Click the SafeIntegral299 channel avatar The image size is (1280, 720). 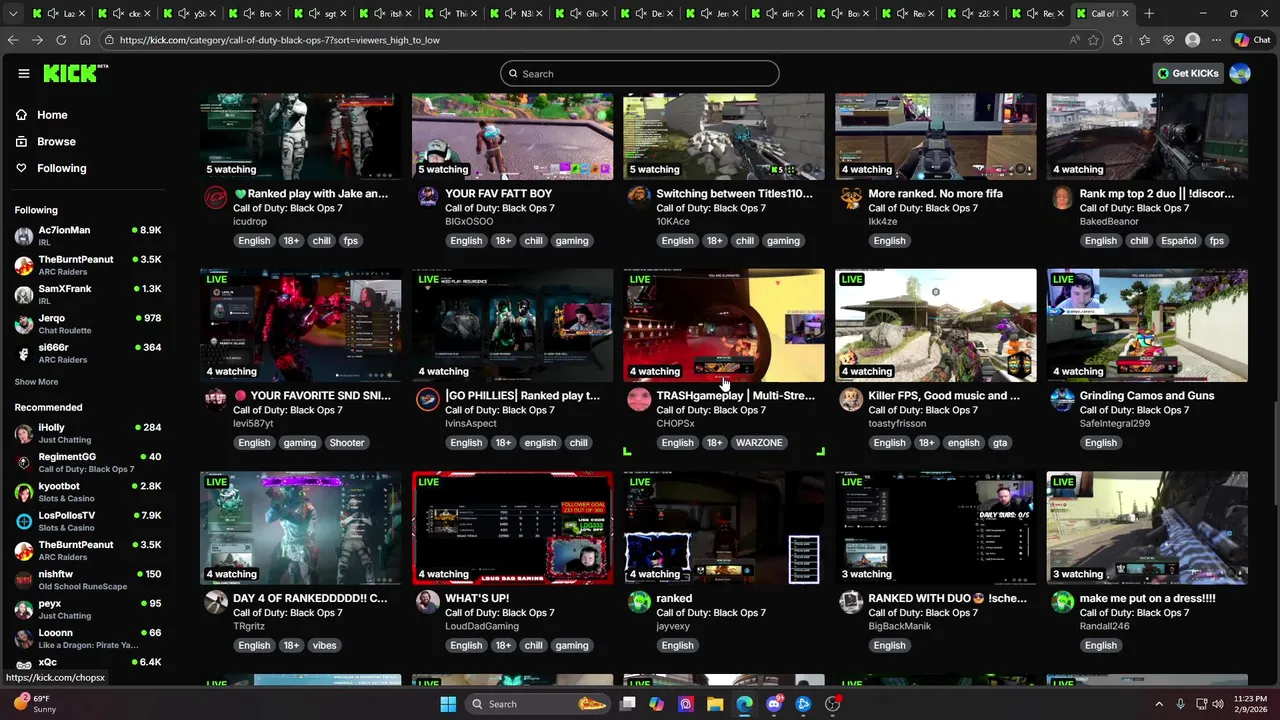click(1062, 400)
